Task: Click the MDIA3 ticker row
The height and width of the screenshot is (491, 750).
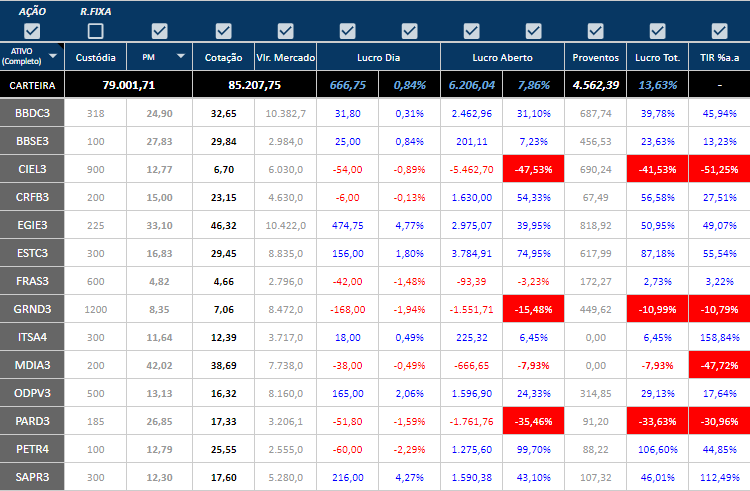Action: click(32, 365)
